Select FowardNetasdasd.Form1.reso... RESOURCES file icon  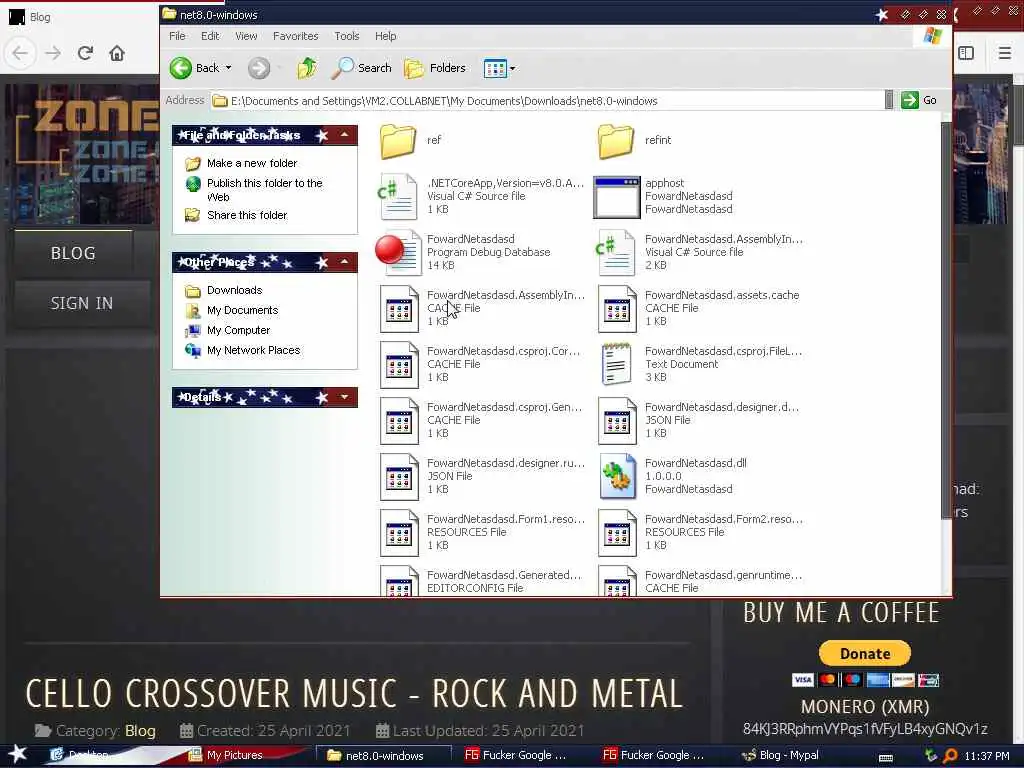click(x=399, y=533)
